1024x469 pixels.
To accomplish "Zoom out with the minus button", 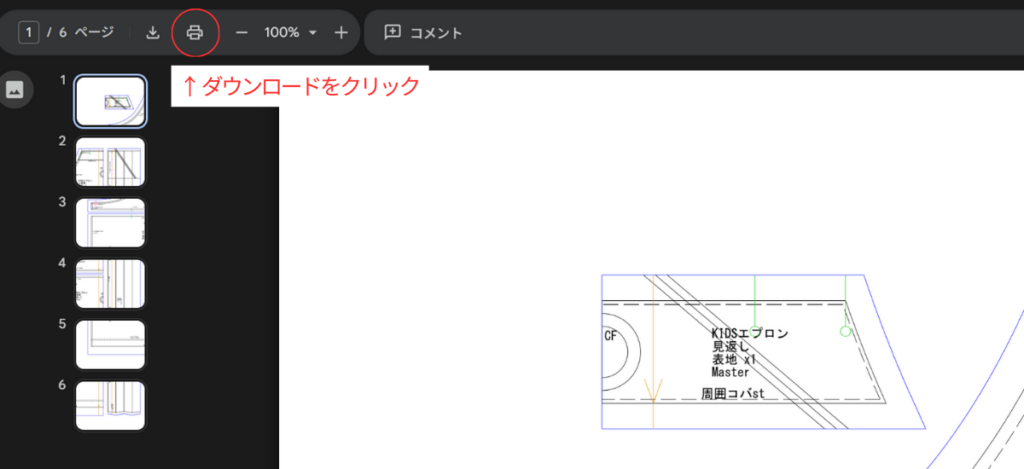I will tap(241, 33).
